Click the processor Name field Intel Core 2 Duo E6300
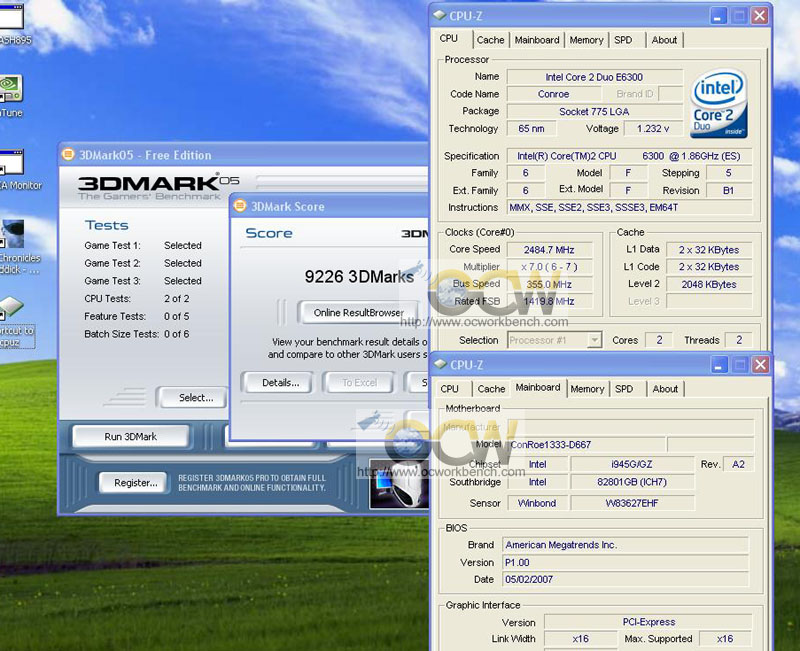This screenshot has width=800, height=651. point(594,77)
